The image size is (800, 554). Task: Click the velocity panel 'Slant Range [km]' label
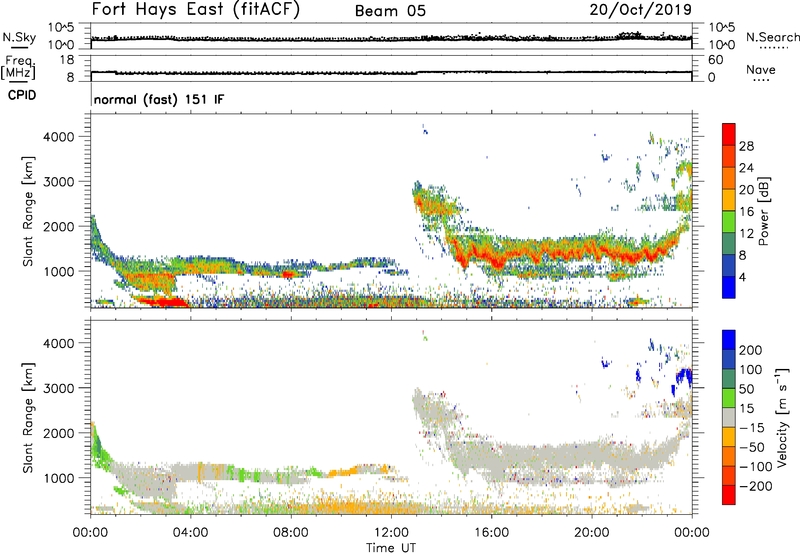pos(28,418)
